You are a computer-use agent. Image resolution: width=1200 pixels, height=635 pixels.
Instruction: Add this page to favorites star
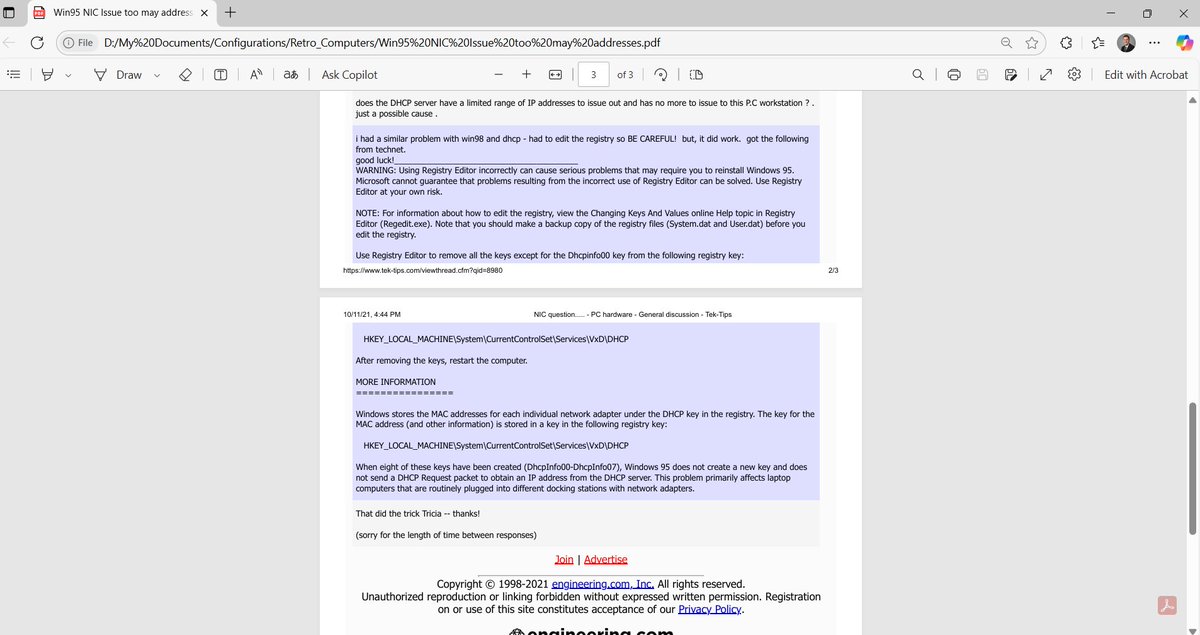pyautogui.click(x=1032, y=43)
